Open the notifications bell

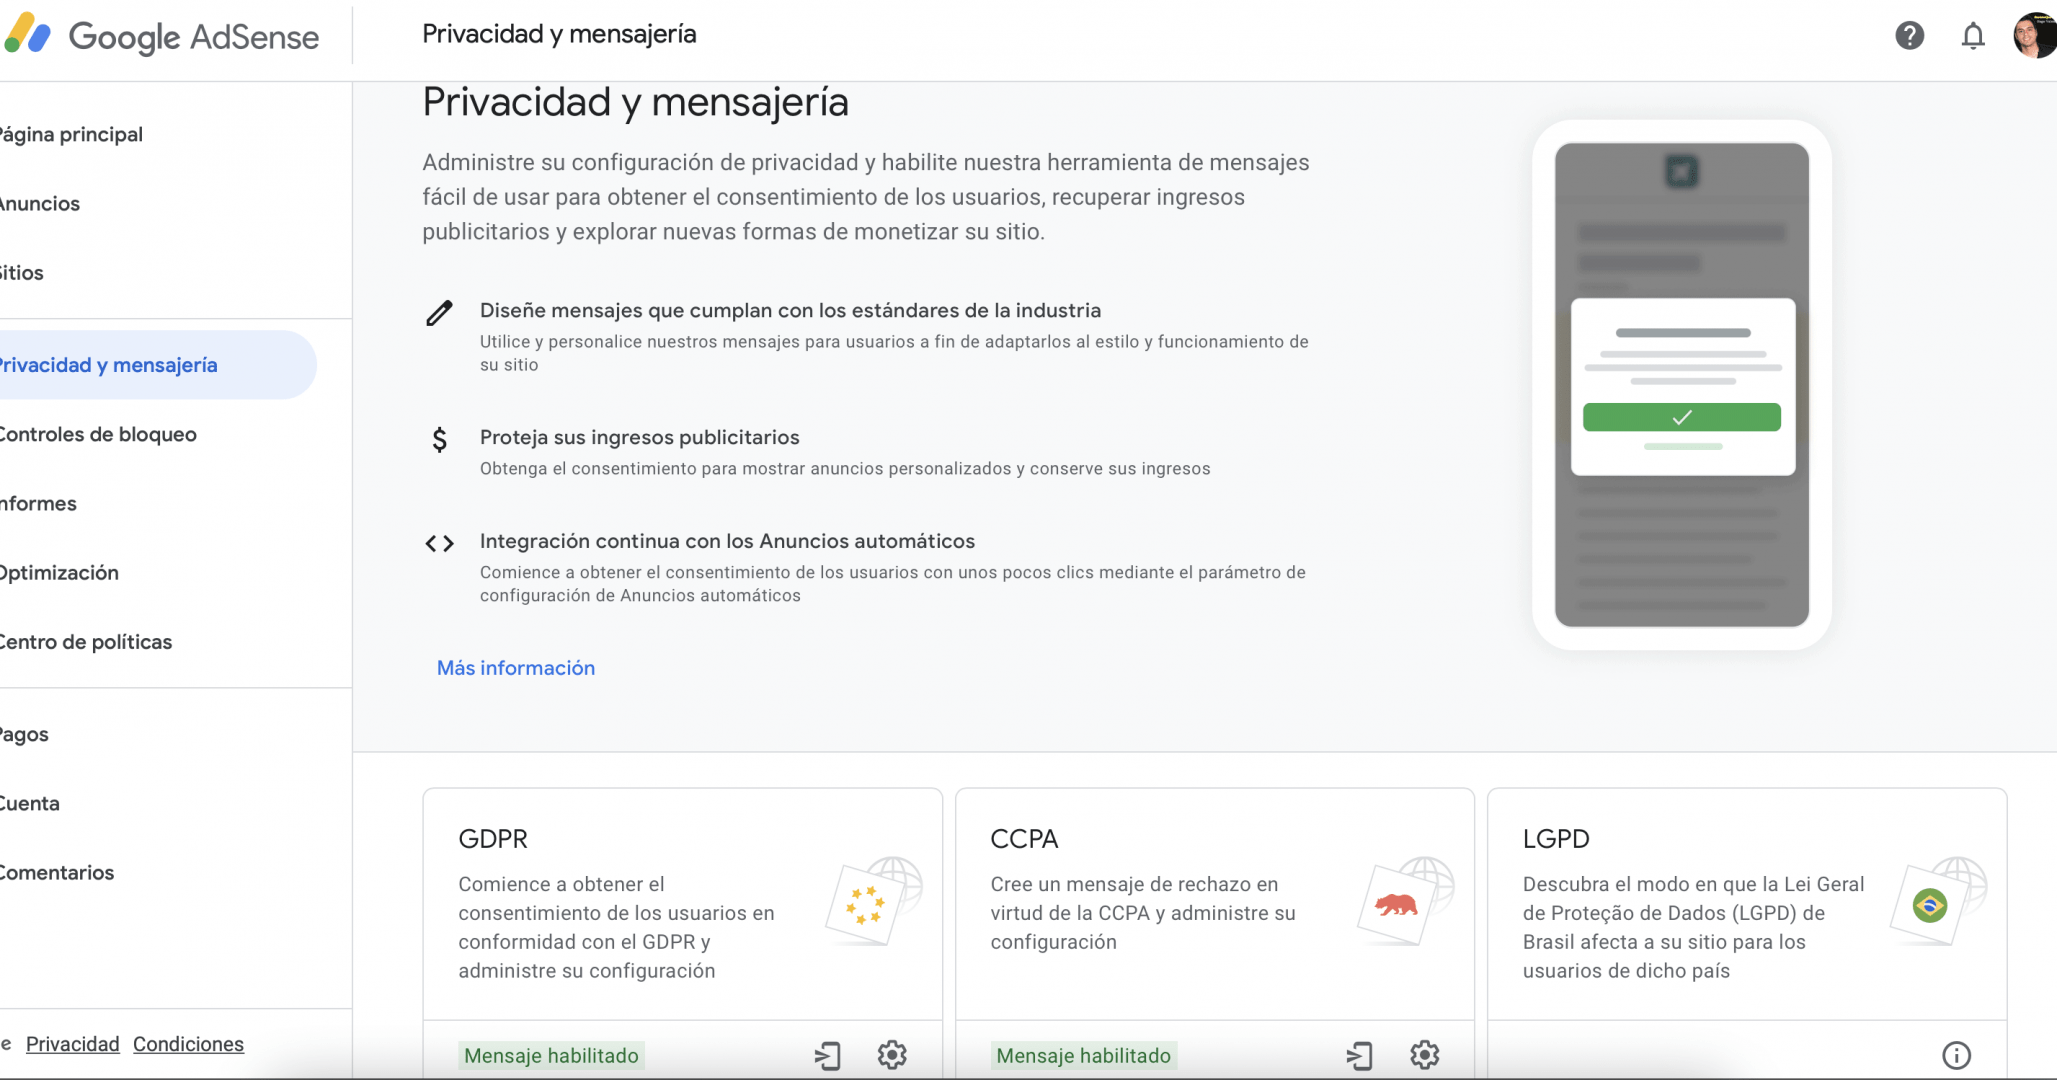(x=1972, y=36)
